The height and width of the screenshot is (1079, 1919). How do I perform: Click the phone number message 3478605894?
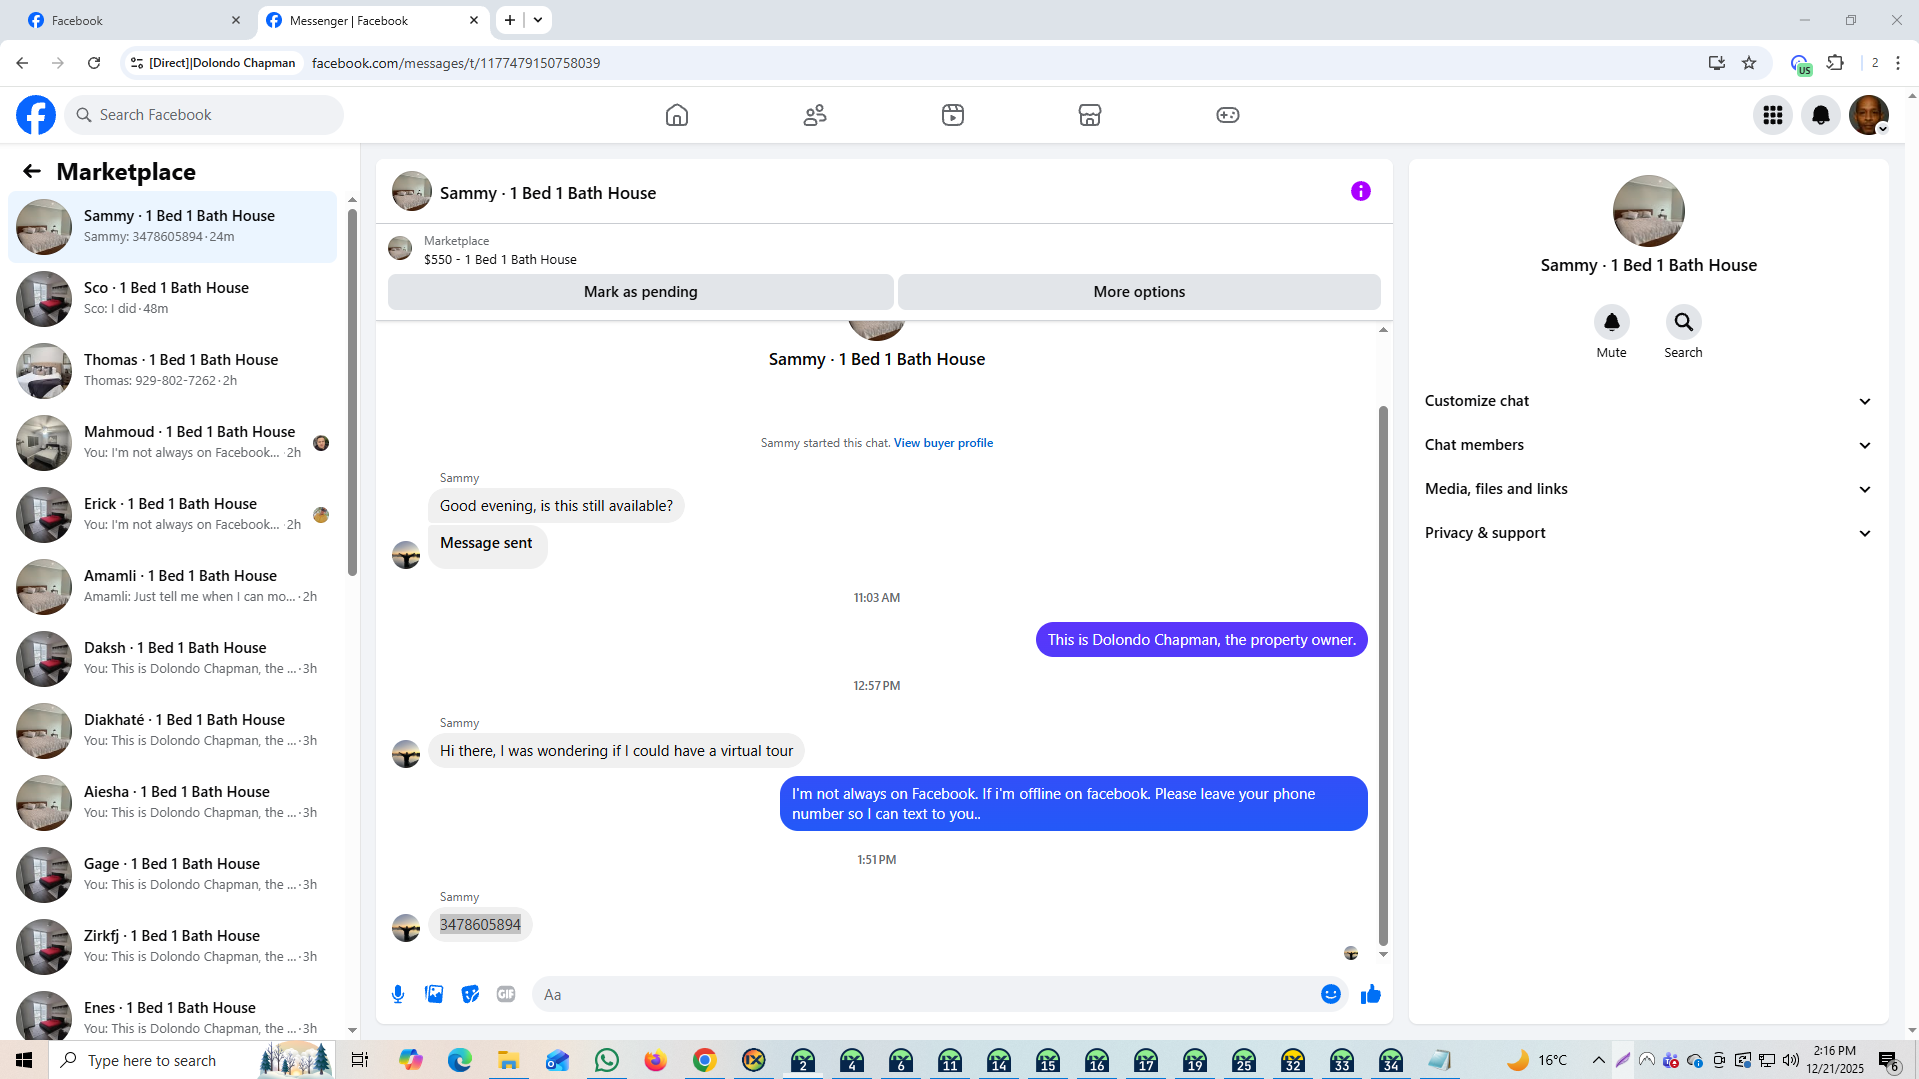pos(480,925)
